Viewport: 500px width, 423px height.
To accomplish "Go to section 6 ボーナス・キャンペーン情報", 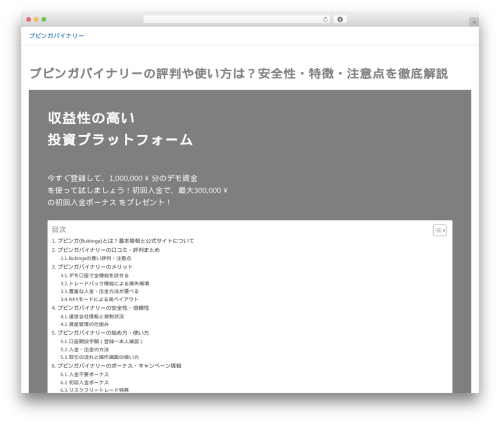I will click(116, 366).
